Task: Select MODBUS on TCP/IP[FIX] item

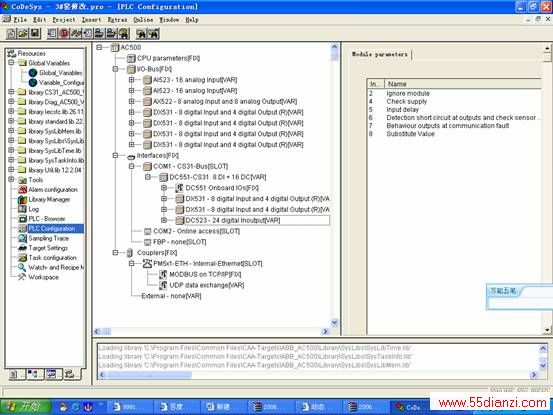Action: tap(205, 274)
